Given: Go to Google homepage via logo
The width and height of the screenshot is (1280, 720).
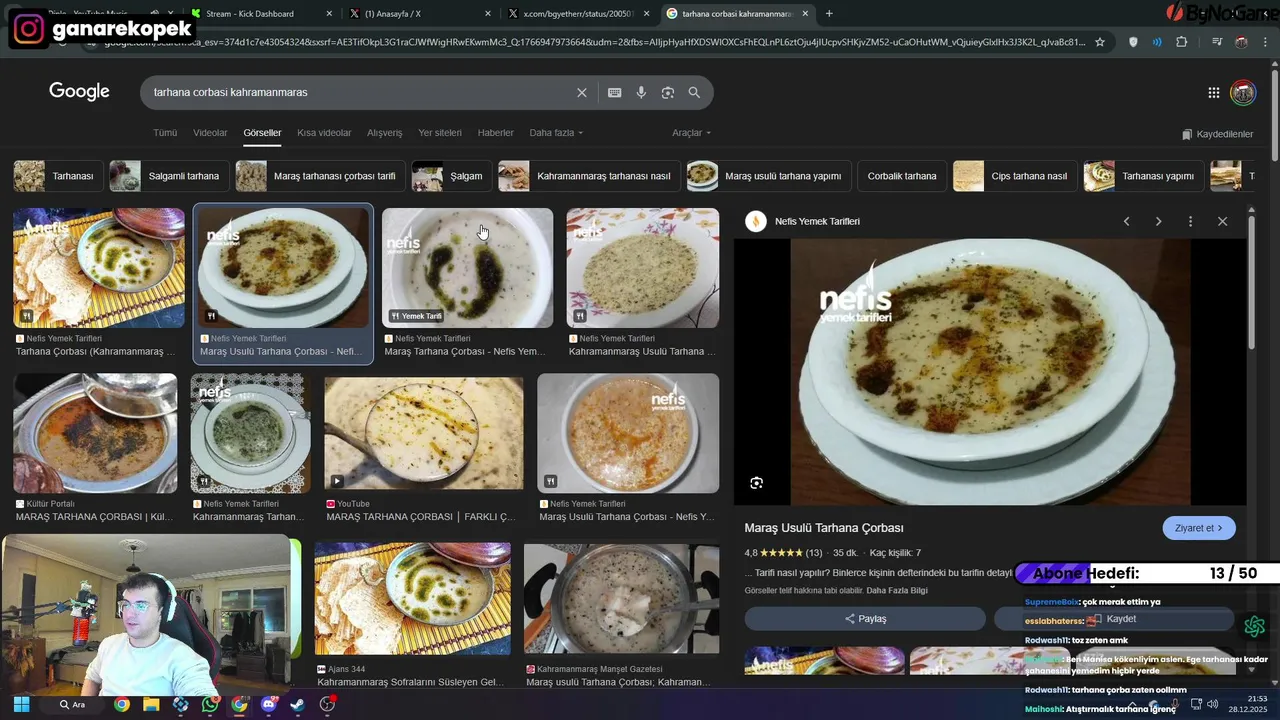Looking at the screenshot, I should point(79,92).
